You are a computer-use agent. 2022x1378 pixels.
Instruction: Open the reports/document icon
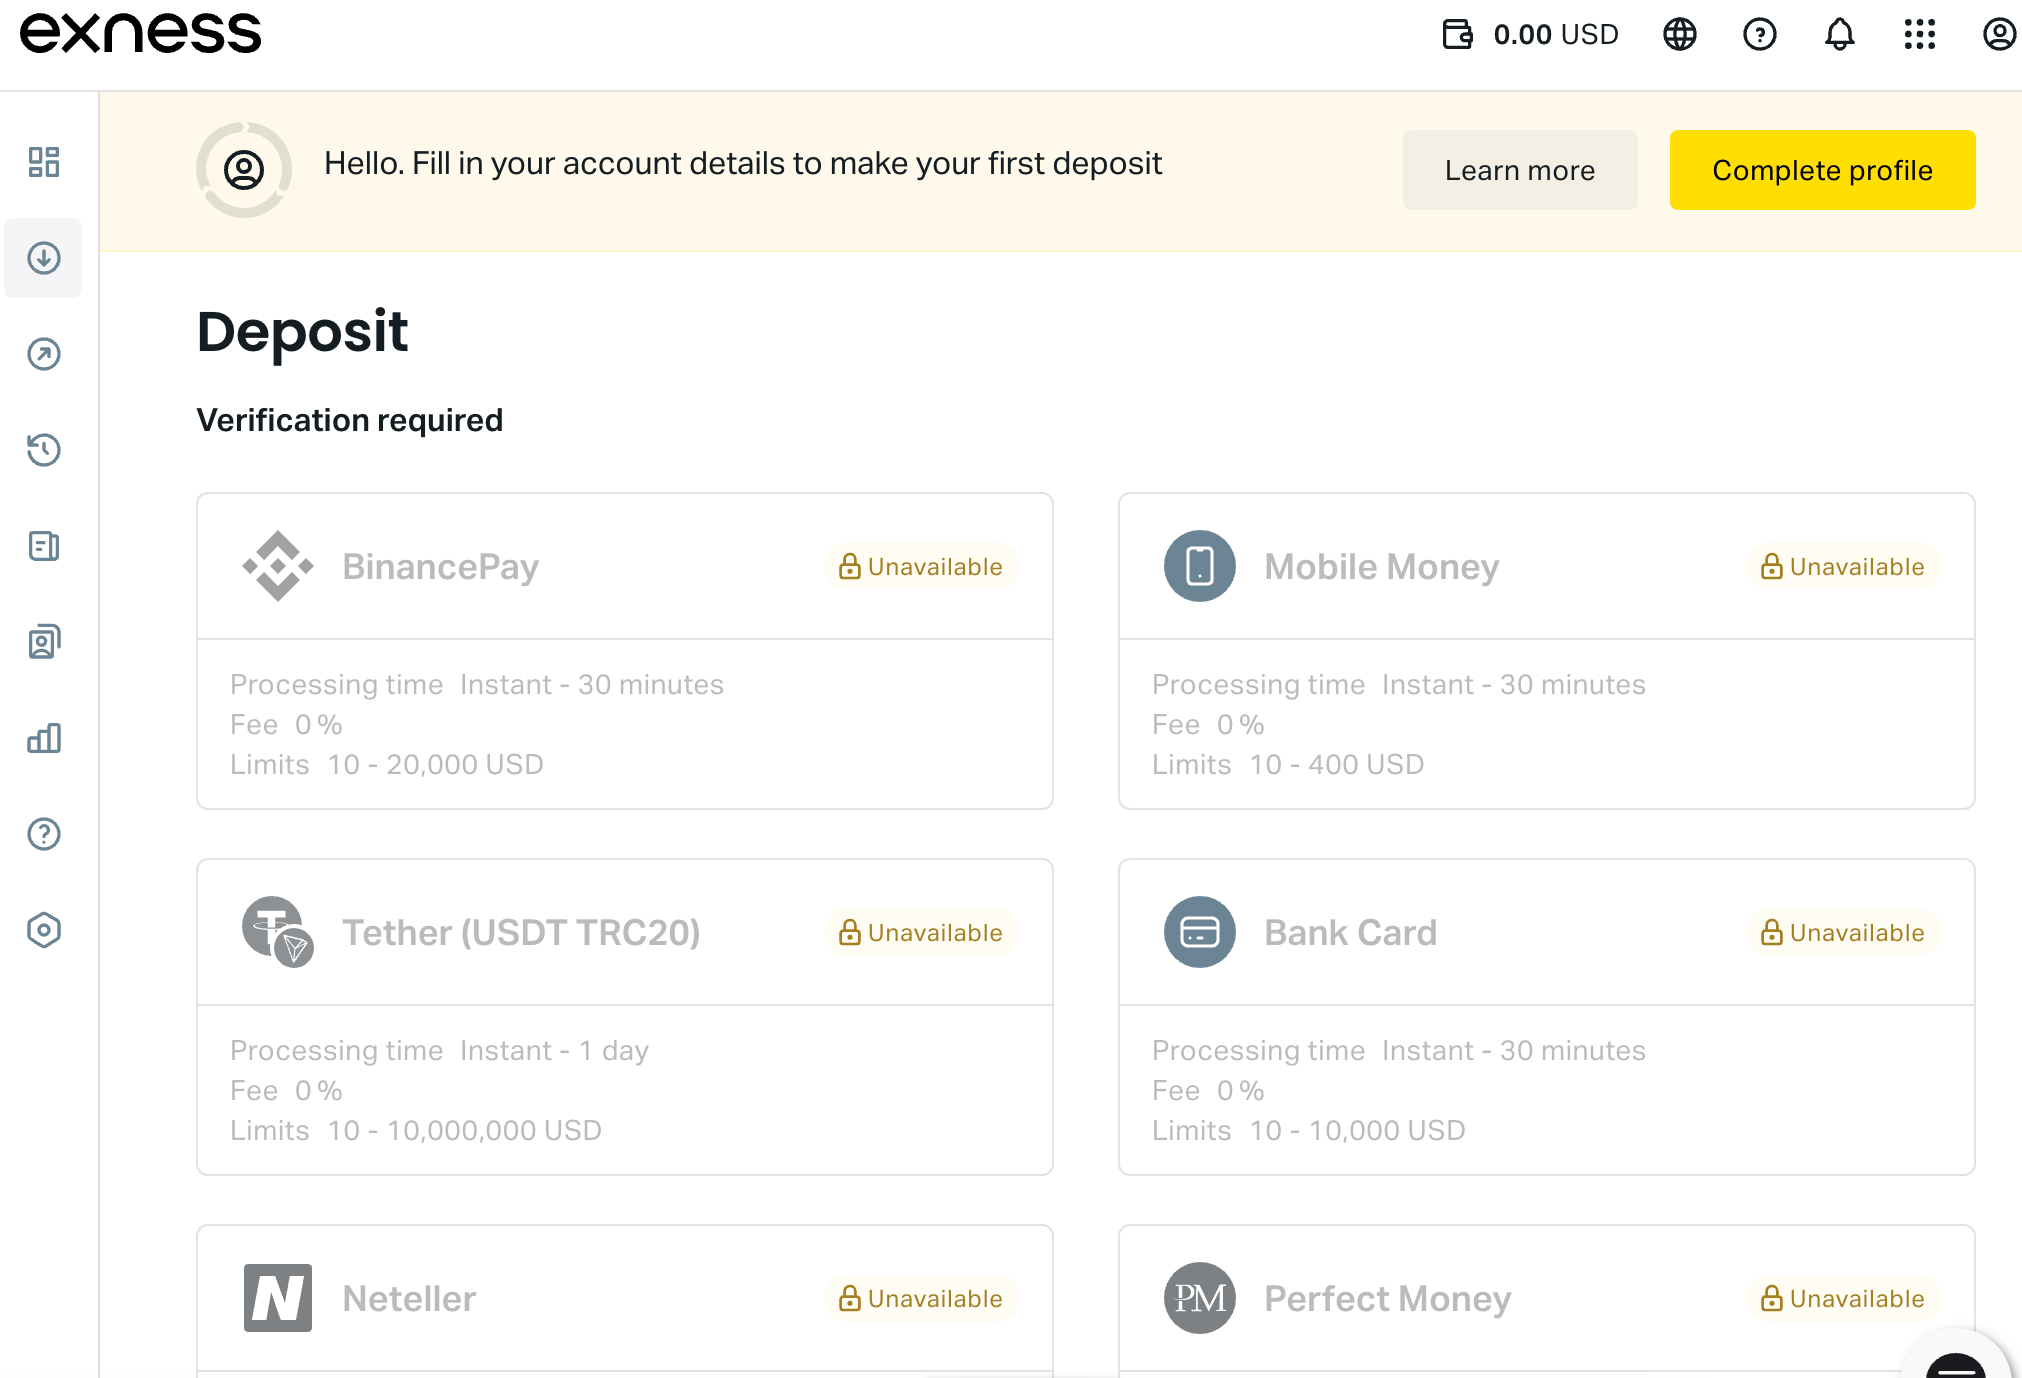[43, 545]
